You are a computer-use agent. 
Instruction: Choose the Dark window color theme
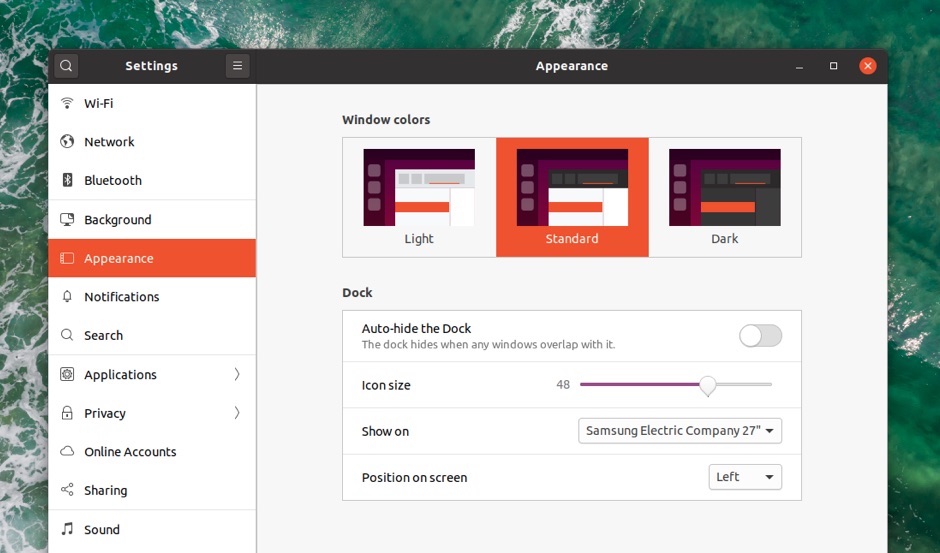[724, 197]
